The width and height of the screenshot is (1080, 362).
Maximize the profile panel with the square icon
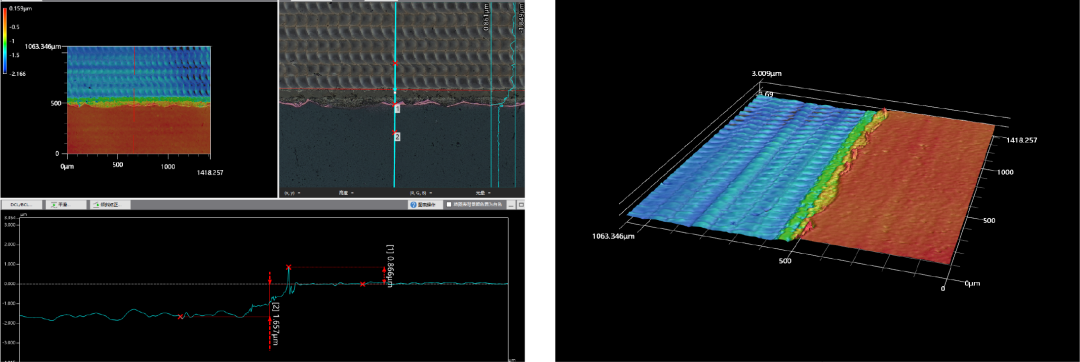click(521, 205)
